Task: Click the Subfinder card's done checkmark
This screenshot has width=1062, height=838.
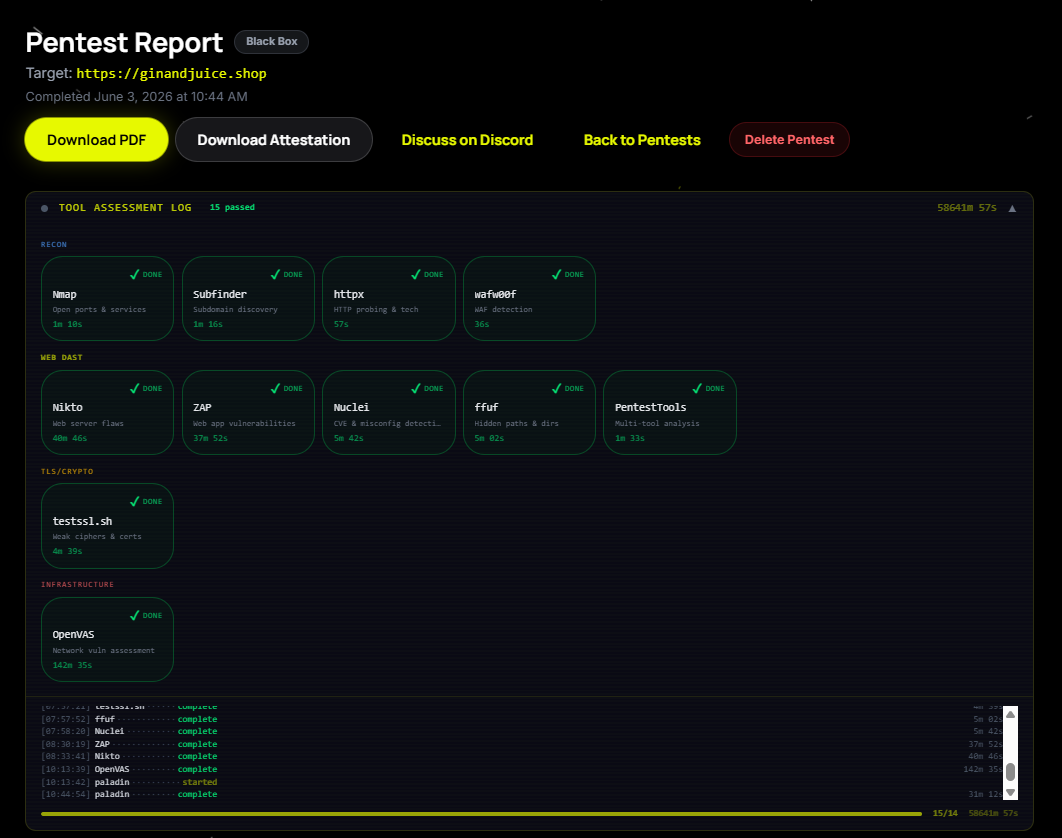Action: pos(275,274)
